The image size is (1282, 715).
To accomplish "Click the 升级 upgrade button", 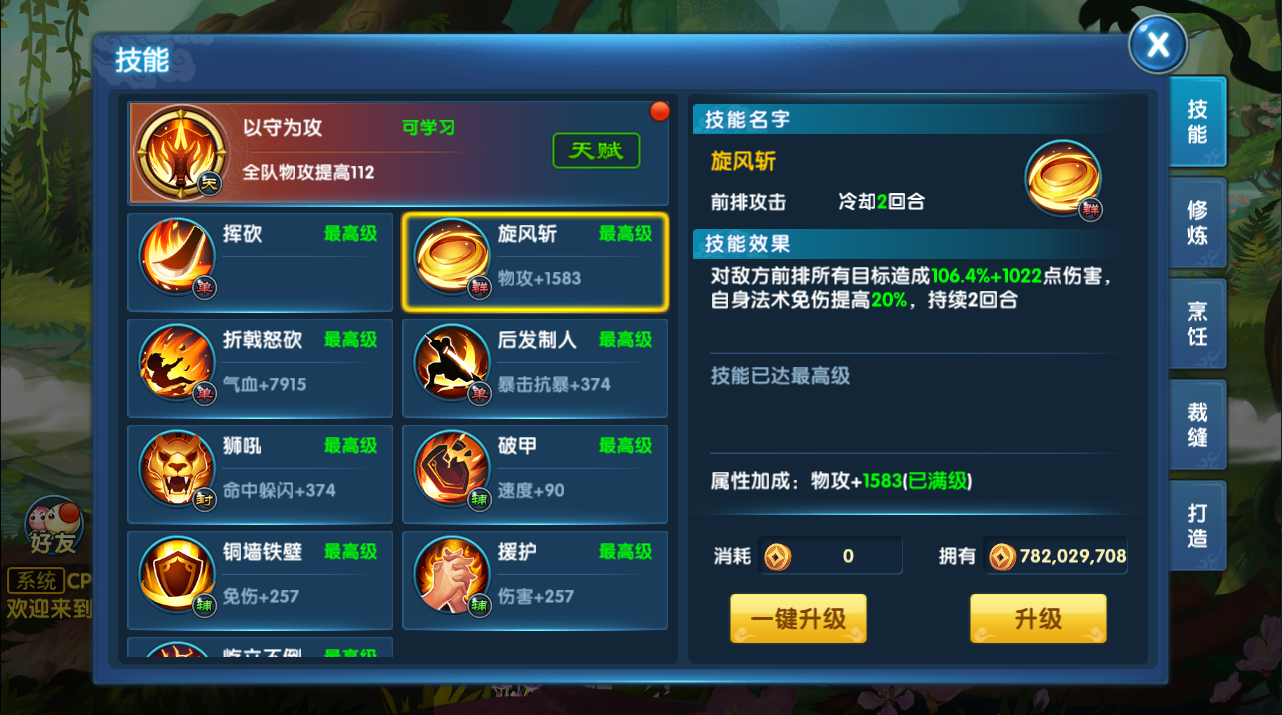I will pos(1038,618).
